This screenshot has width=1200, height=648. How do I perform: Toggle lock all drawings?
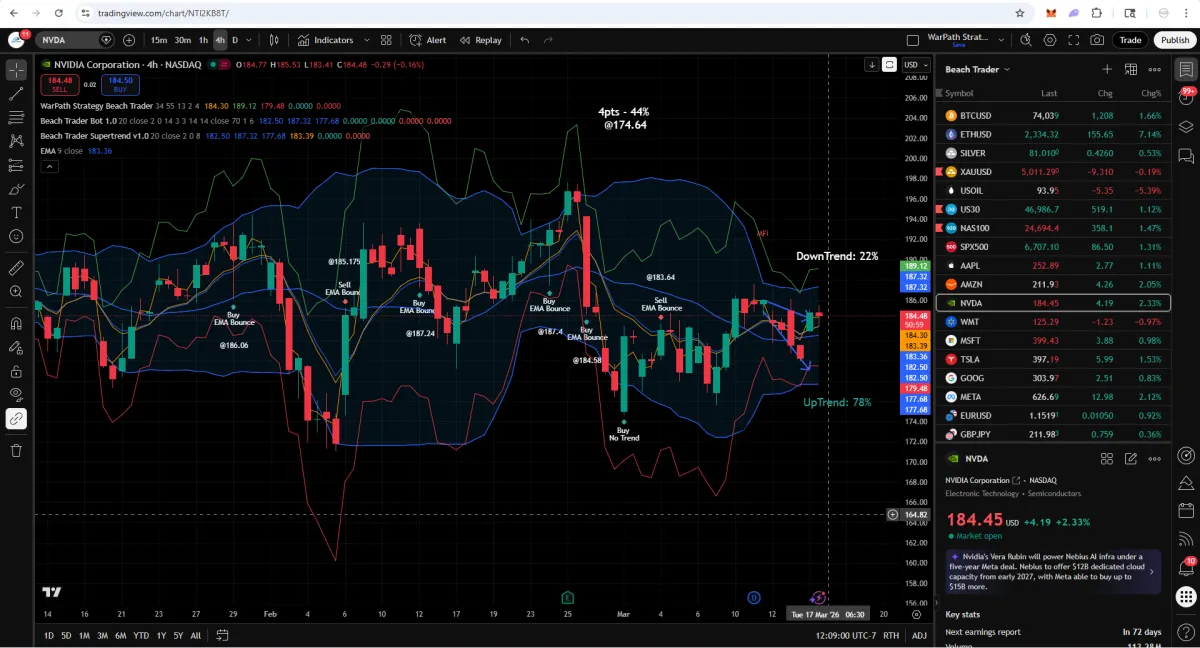pyautogui.click(x=16, y=371)
